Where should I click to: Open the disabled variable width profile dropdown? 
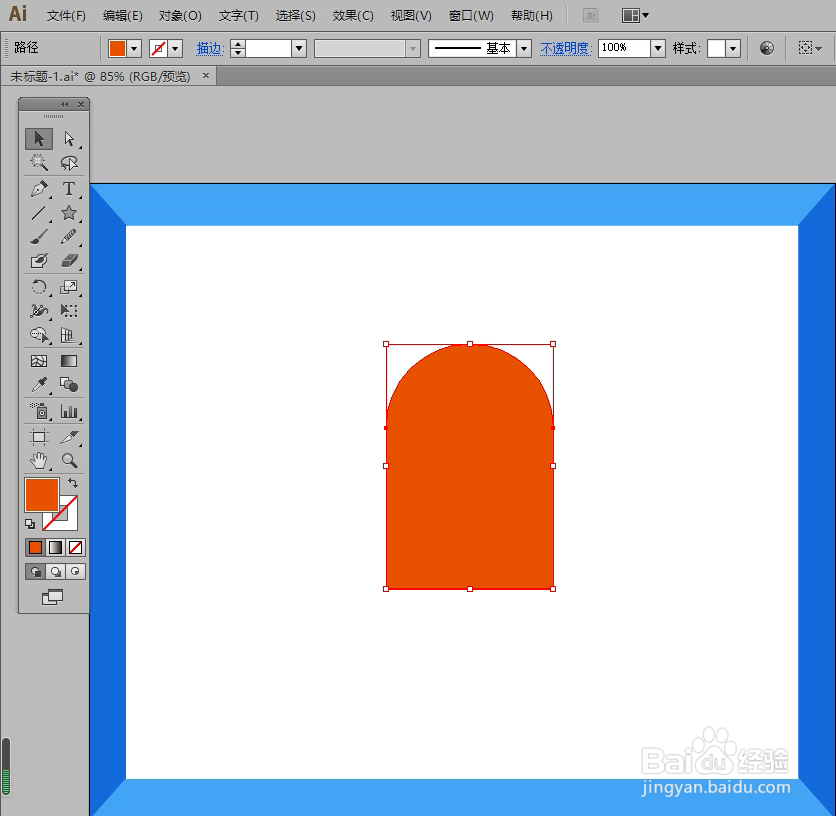pos(413,49)
